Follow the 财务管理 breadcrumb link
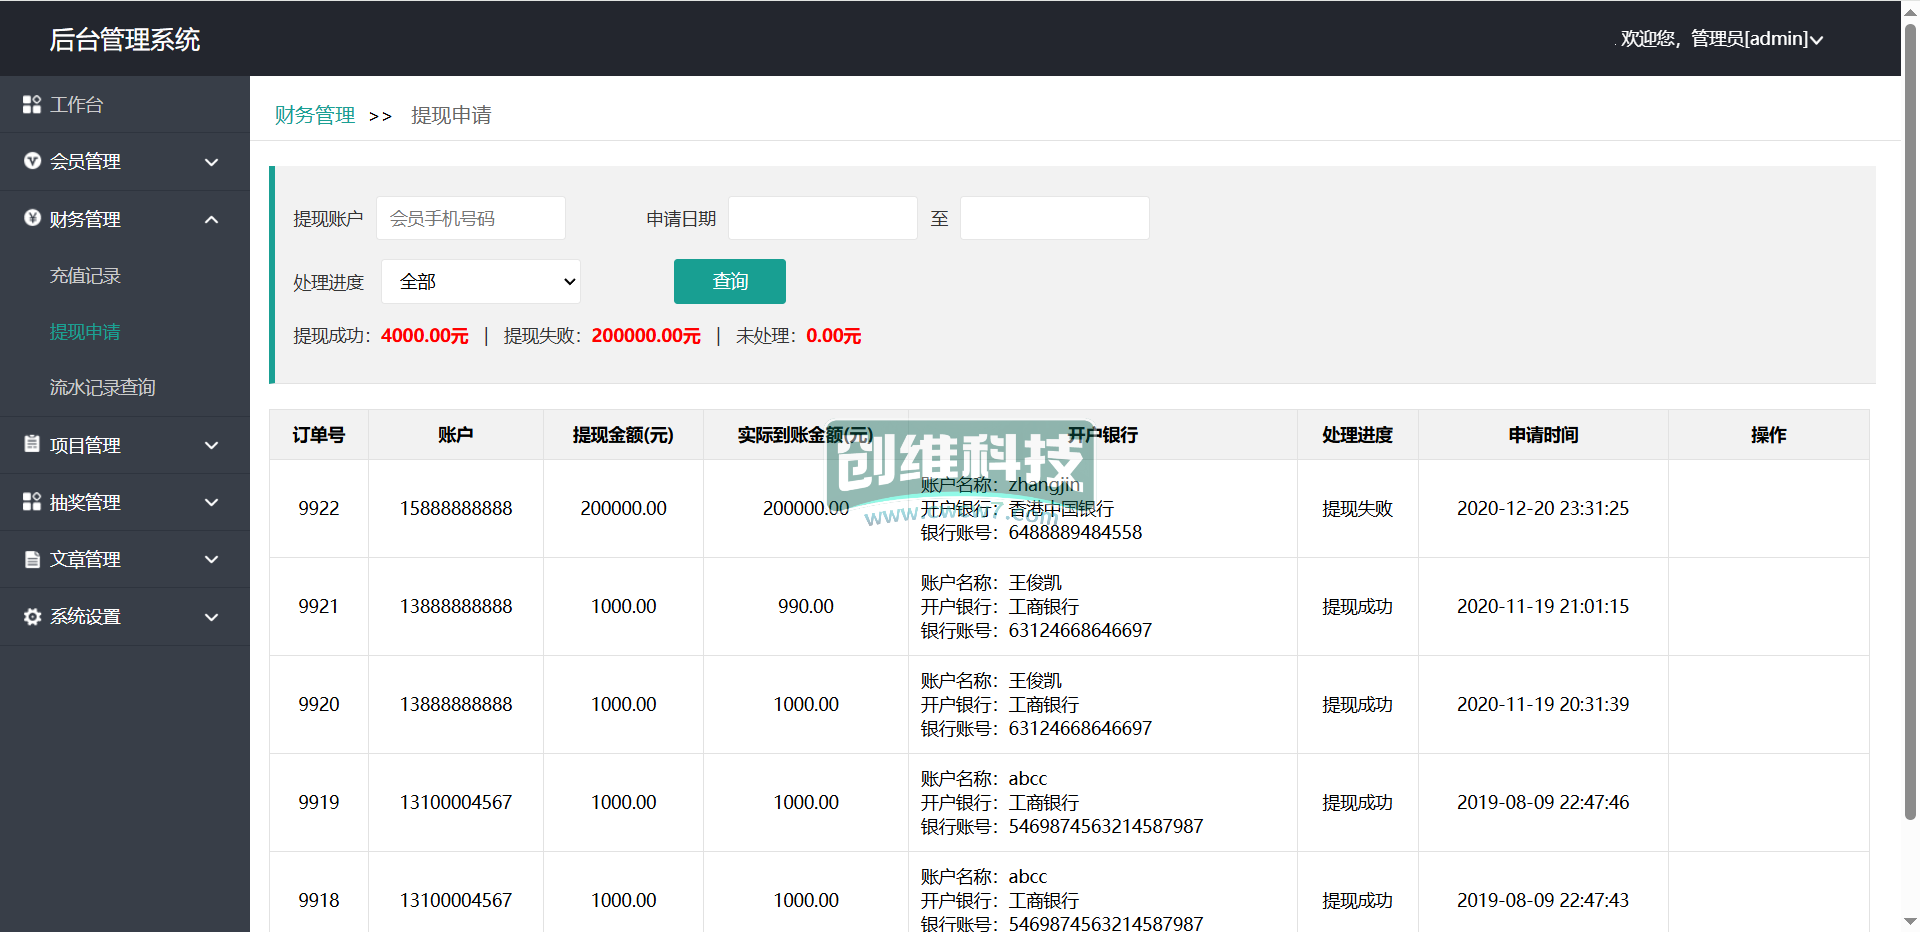This screenshot has height=932, width=1920. [x=315, y=116]
